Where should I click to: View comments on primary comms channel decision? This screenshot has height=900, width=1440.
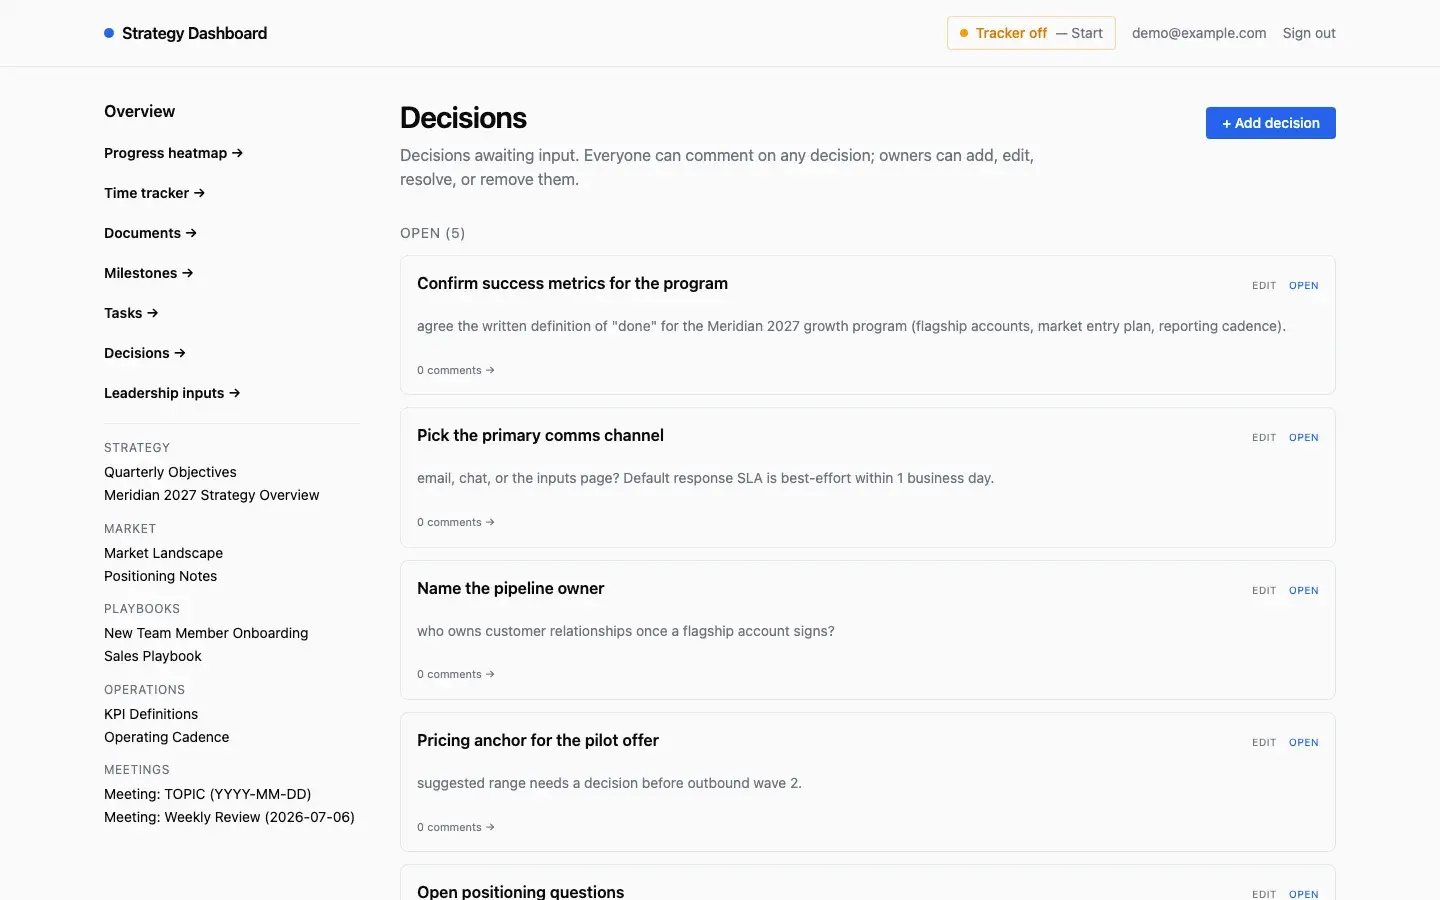pyautogui.click(x=456, y=522)
